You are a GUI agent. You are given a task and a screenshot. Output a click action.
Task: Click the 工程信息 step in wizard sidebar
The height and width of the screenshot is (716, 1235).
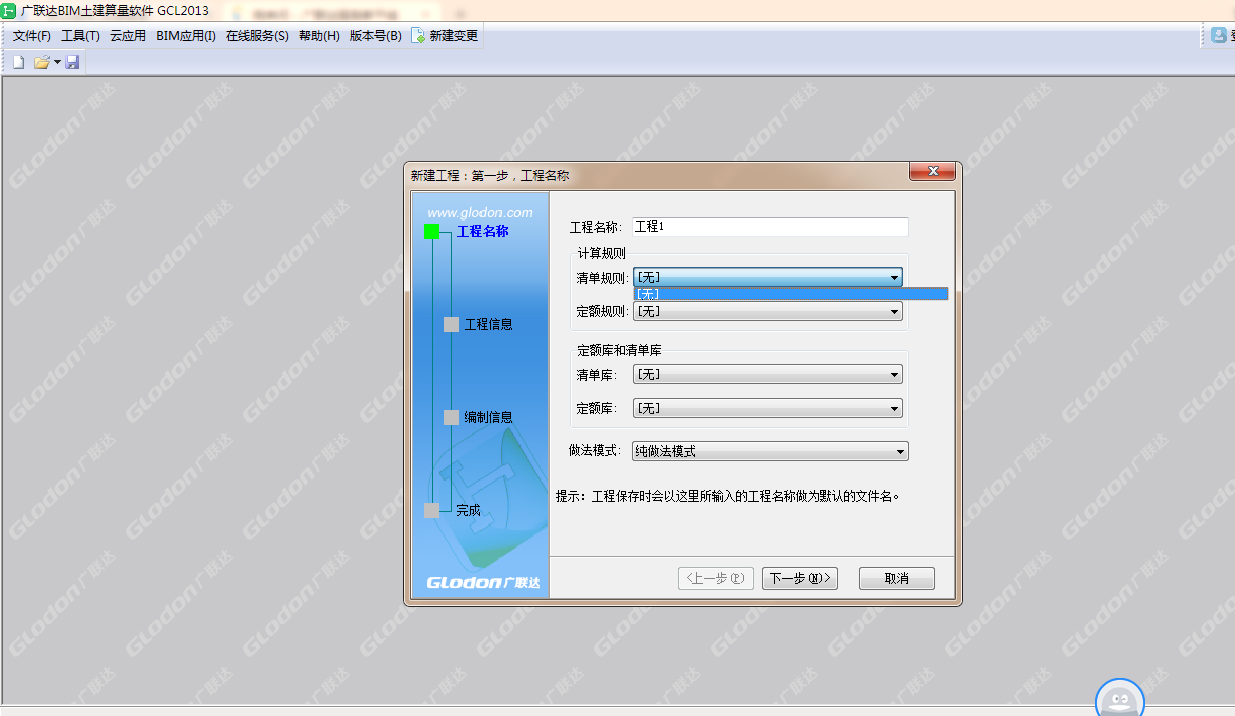tap(489, 324)
